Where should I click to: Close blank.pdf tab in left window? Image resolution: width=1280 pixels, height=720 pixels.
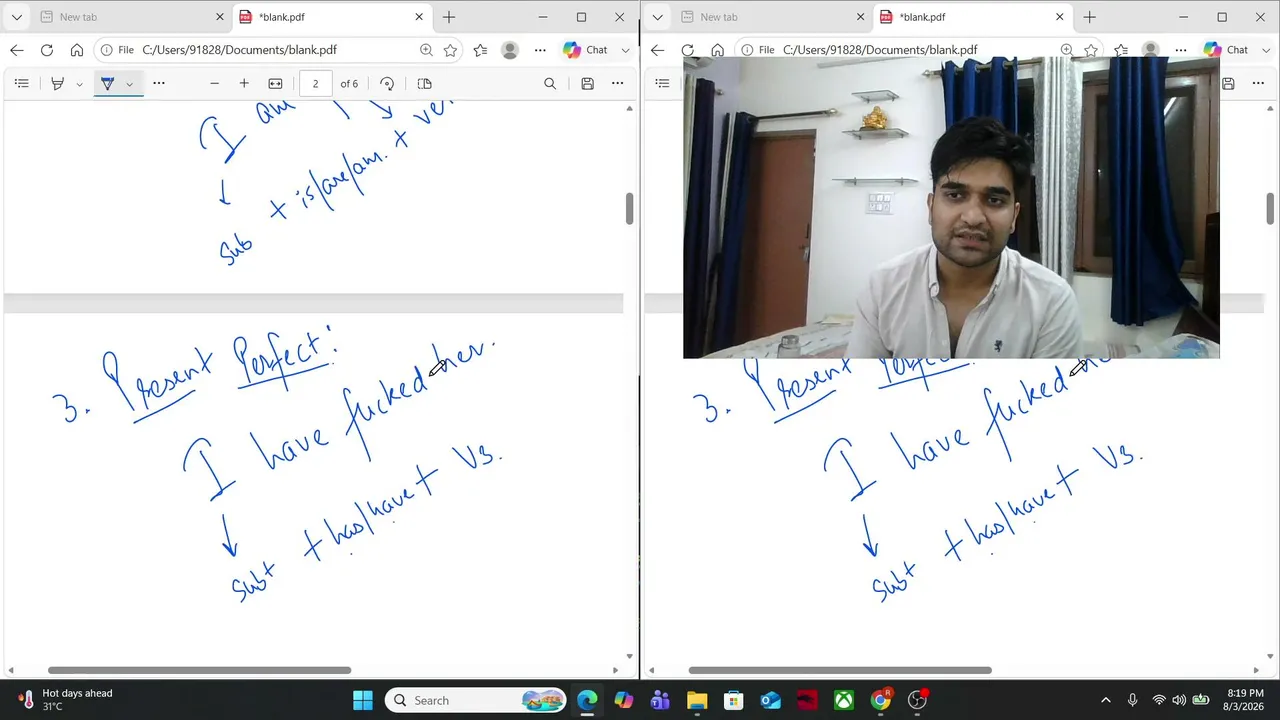(420, 17)
